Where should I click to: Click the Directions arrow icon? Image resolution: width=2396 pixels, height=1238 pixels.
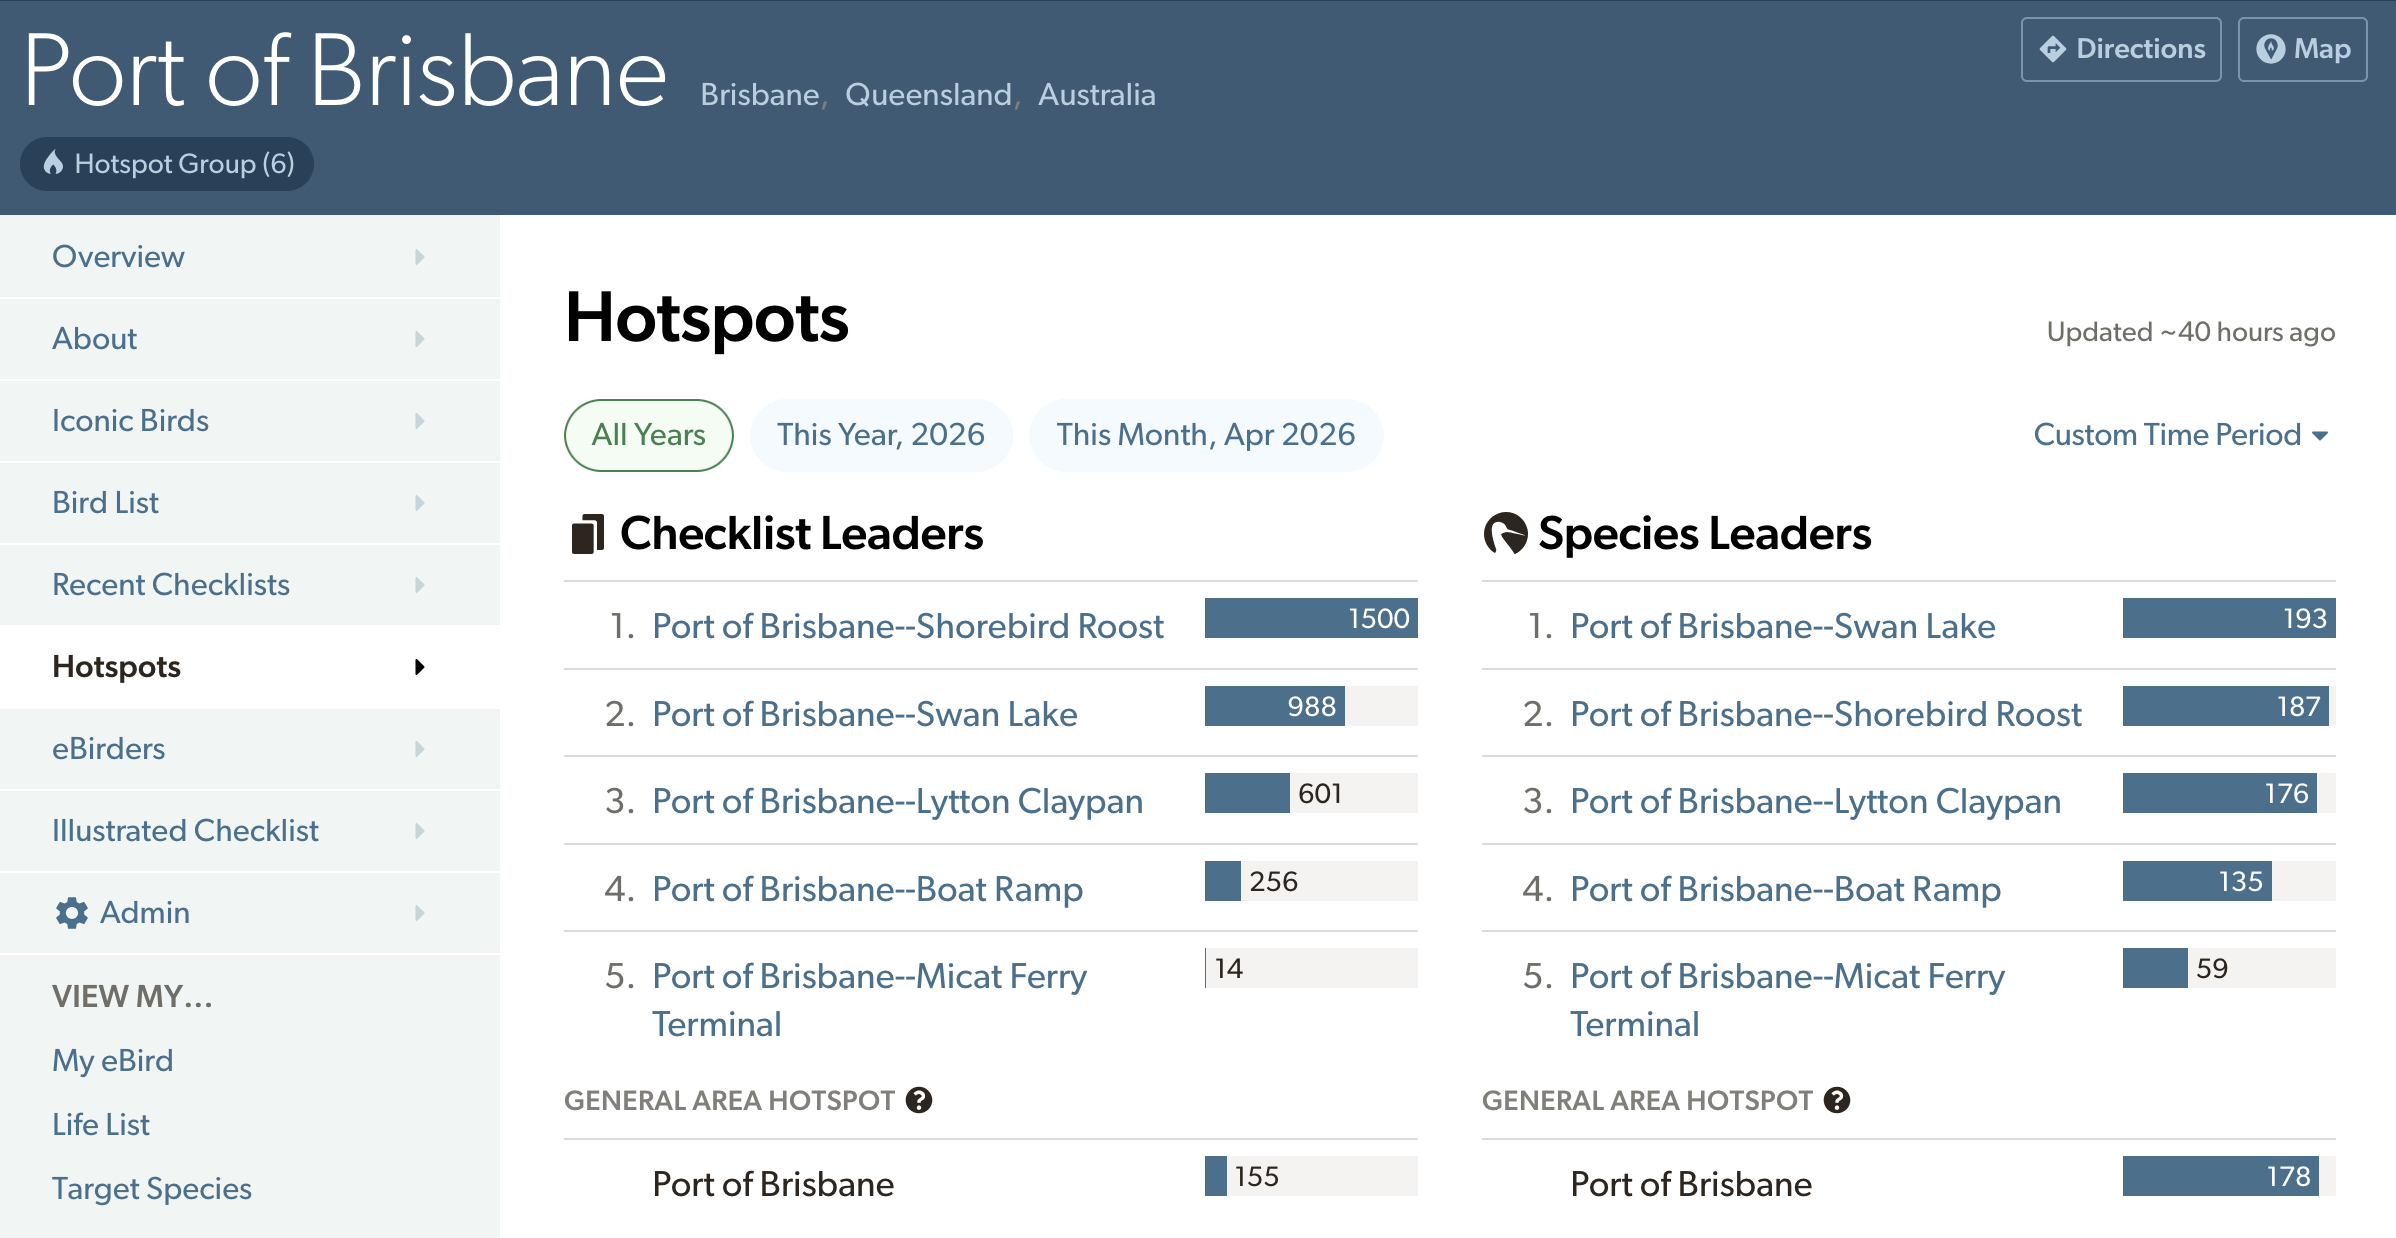[2053, 49]
